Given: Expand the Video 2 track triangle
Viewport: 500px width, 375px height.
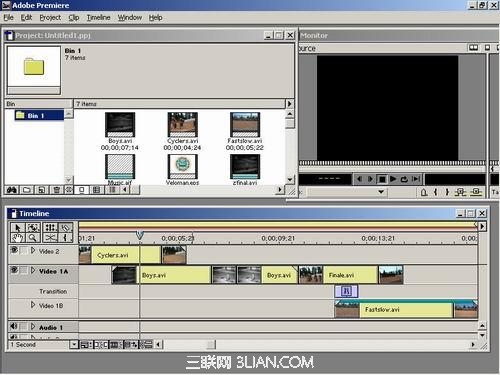Looking at the screenshot, I should pos(33,250).
